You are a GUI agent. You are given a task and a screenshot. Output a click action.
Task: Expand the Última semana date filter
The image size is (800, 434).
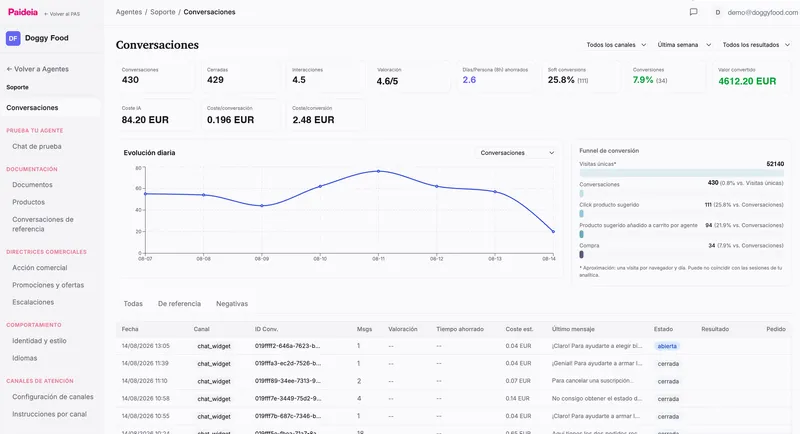point(684,45)
